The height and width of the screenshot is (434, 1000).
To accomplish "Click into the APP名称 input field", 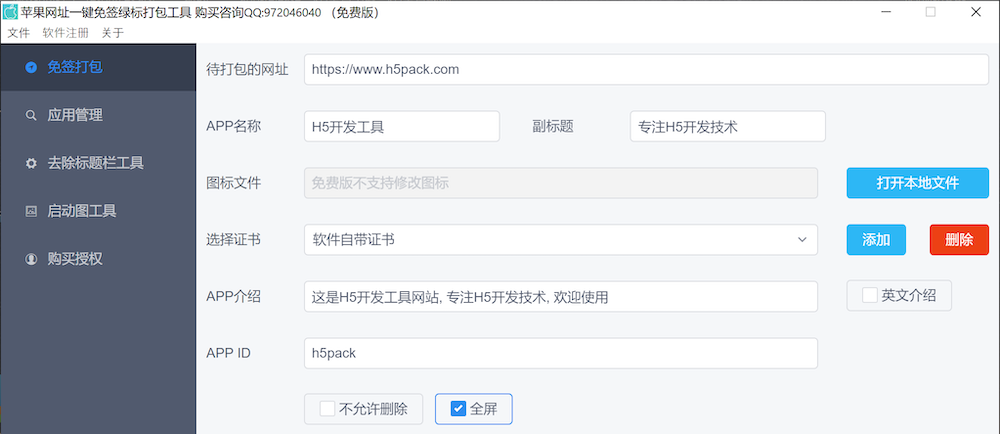I will (x=401, y=127).
